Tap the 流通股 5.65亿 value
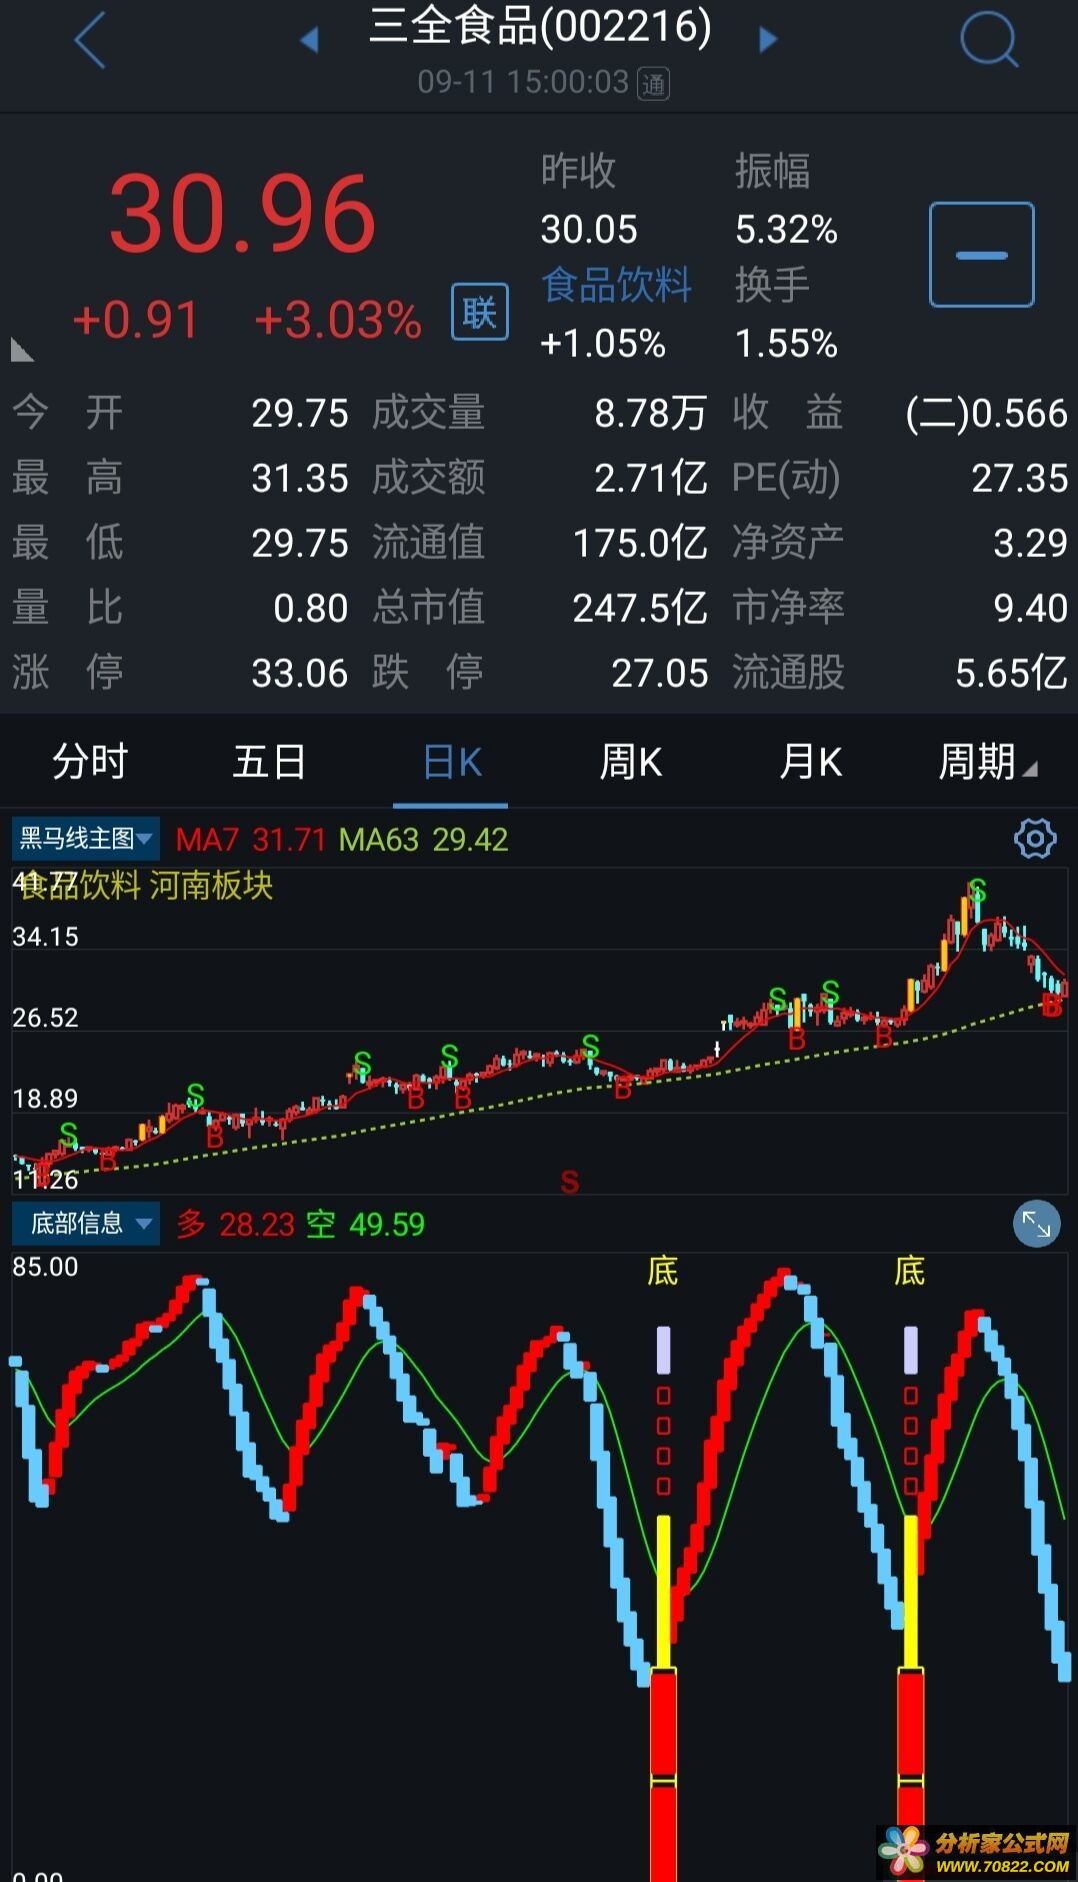Viewport: 1078px width, 1882px height. [x=1011, y=674]
